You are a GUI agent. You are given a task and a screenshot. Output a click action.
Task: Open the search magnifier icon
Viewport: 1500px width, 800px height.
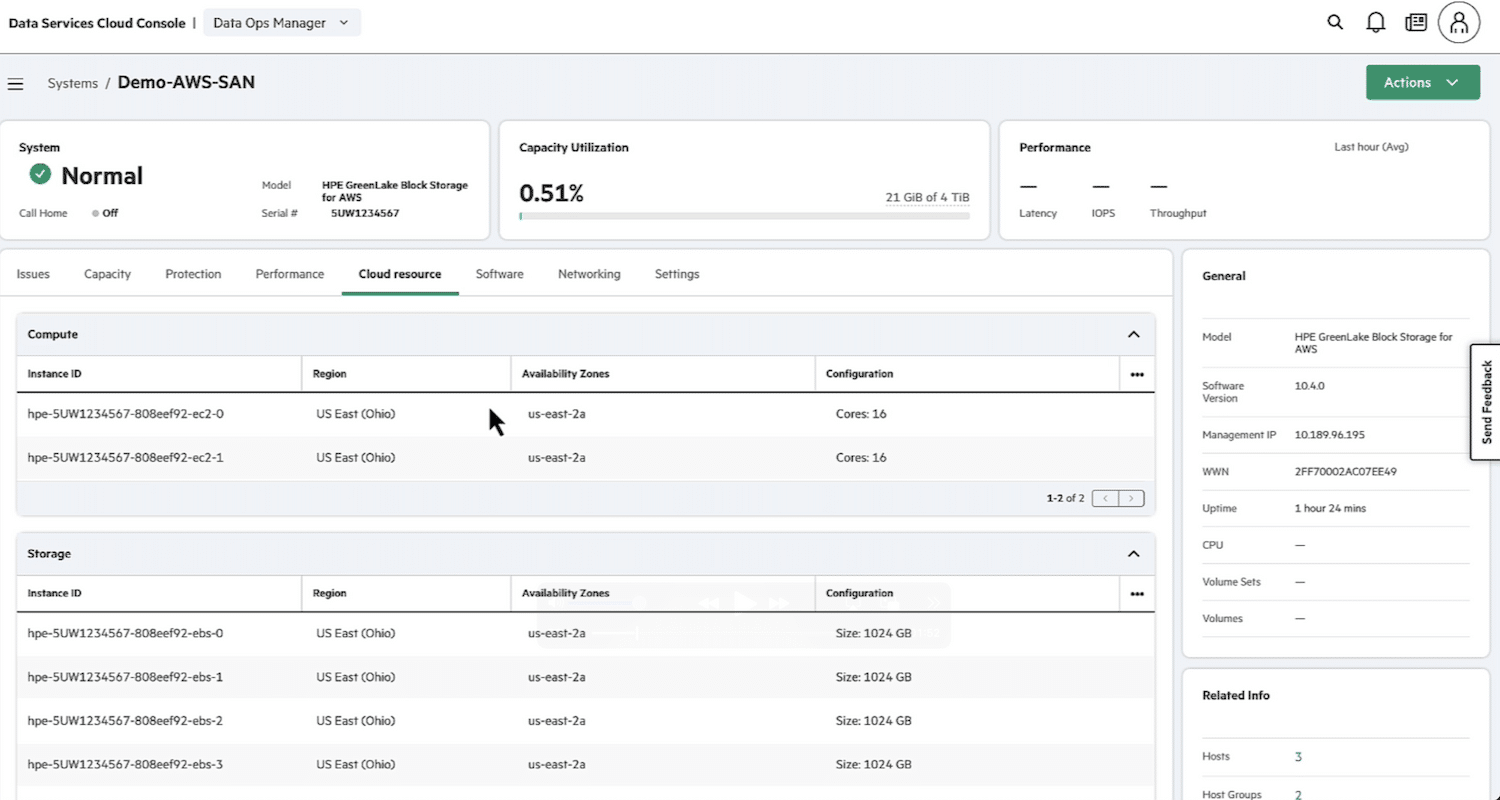[x=1335, y=22]
